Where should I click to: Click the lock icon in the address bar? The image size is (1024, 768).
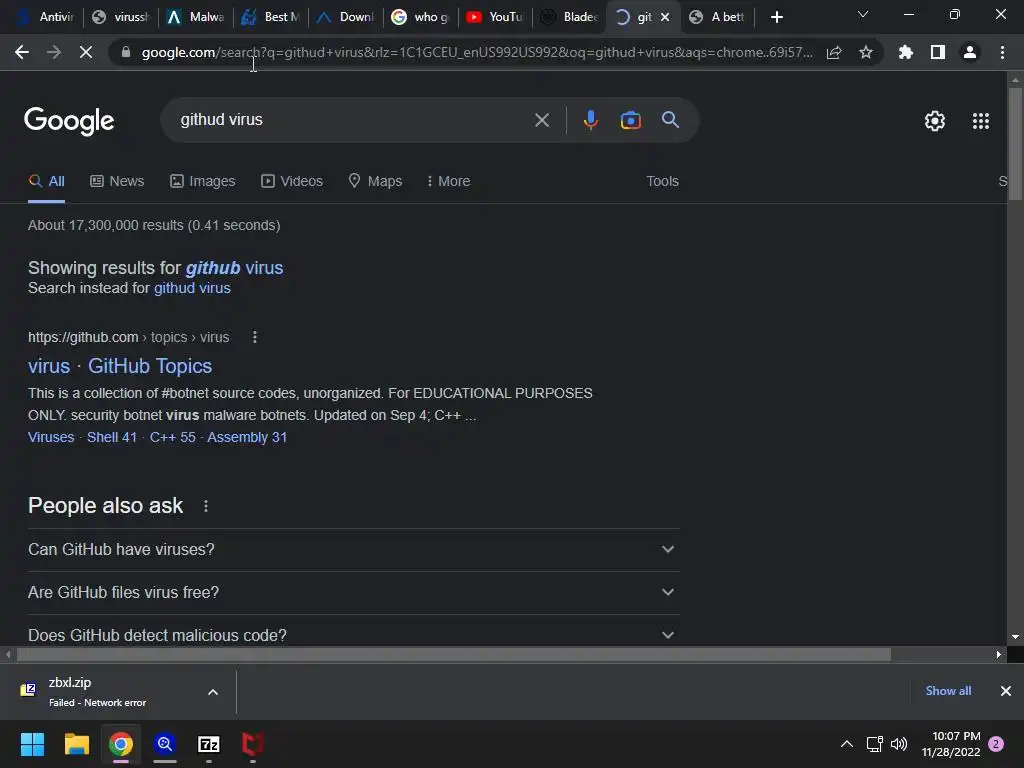(x=126, y=52)
